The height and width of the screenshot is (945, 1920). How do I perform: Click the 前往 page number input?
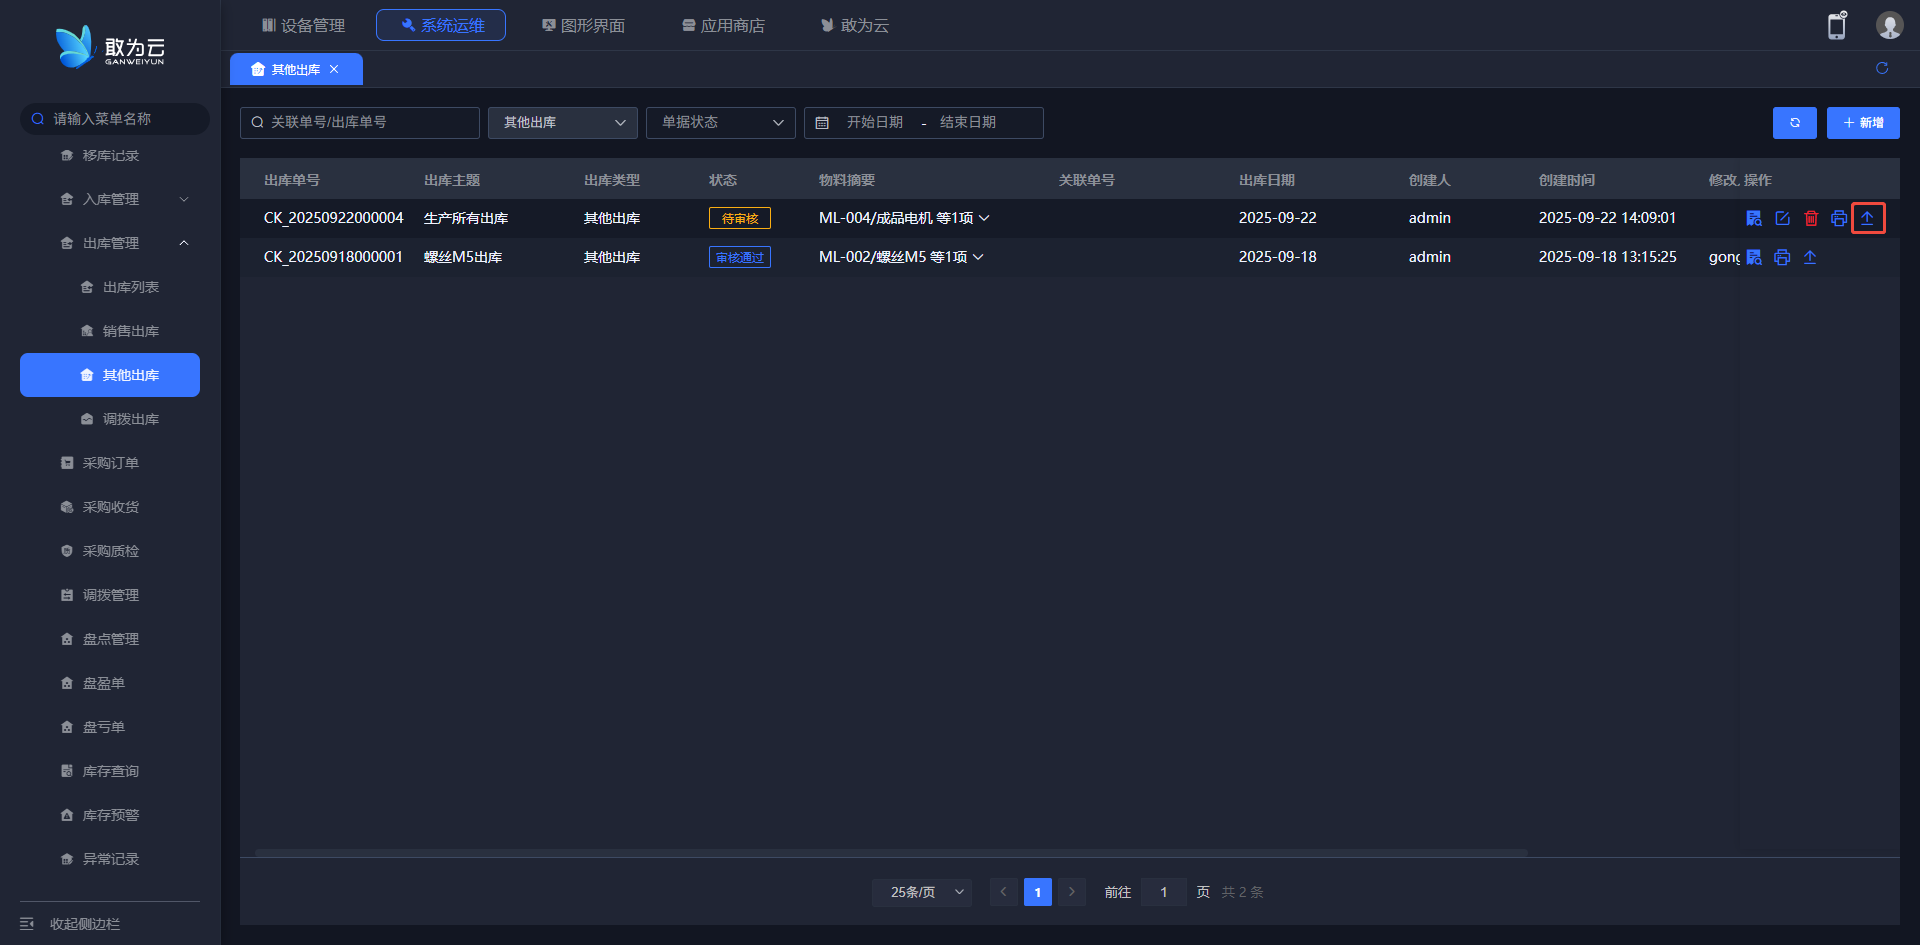click(1164, 892)
